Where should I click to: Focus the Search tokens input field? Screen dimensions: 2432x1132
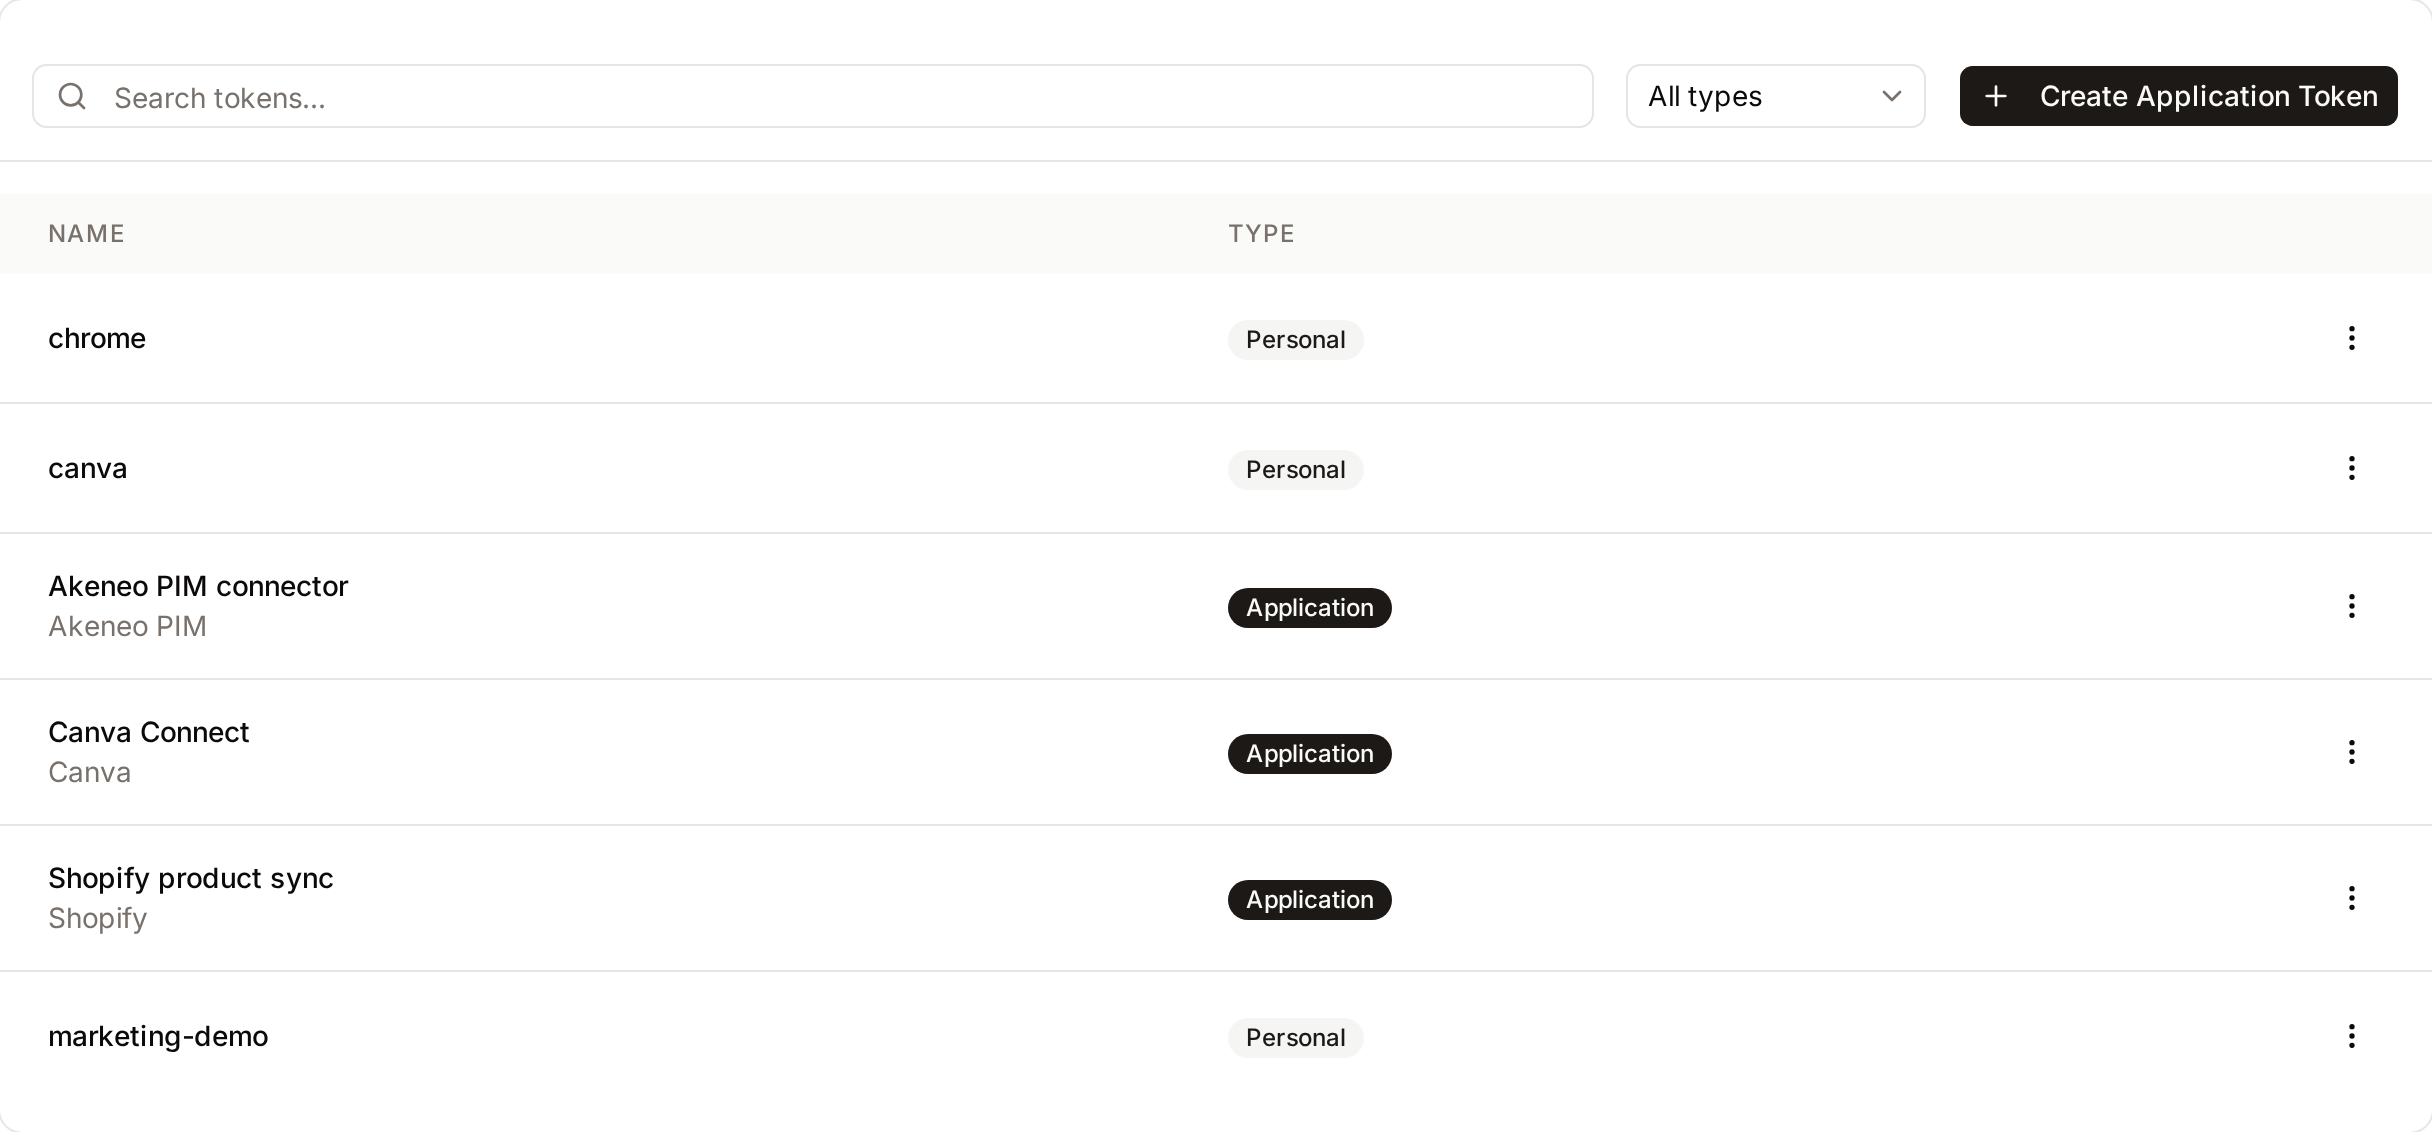point(812,96)
